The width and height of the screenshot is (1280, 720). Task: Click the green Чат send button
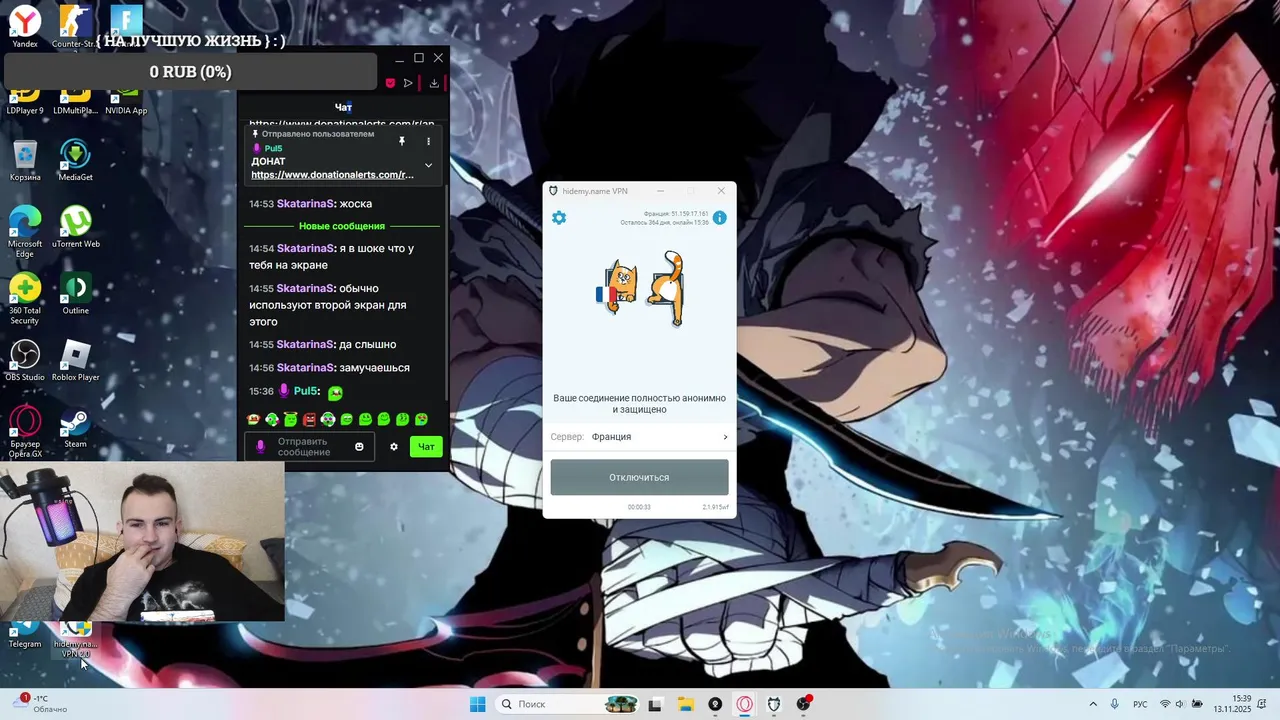click(426, 447)
